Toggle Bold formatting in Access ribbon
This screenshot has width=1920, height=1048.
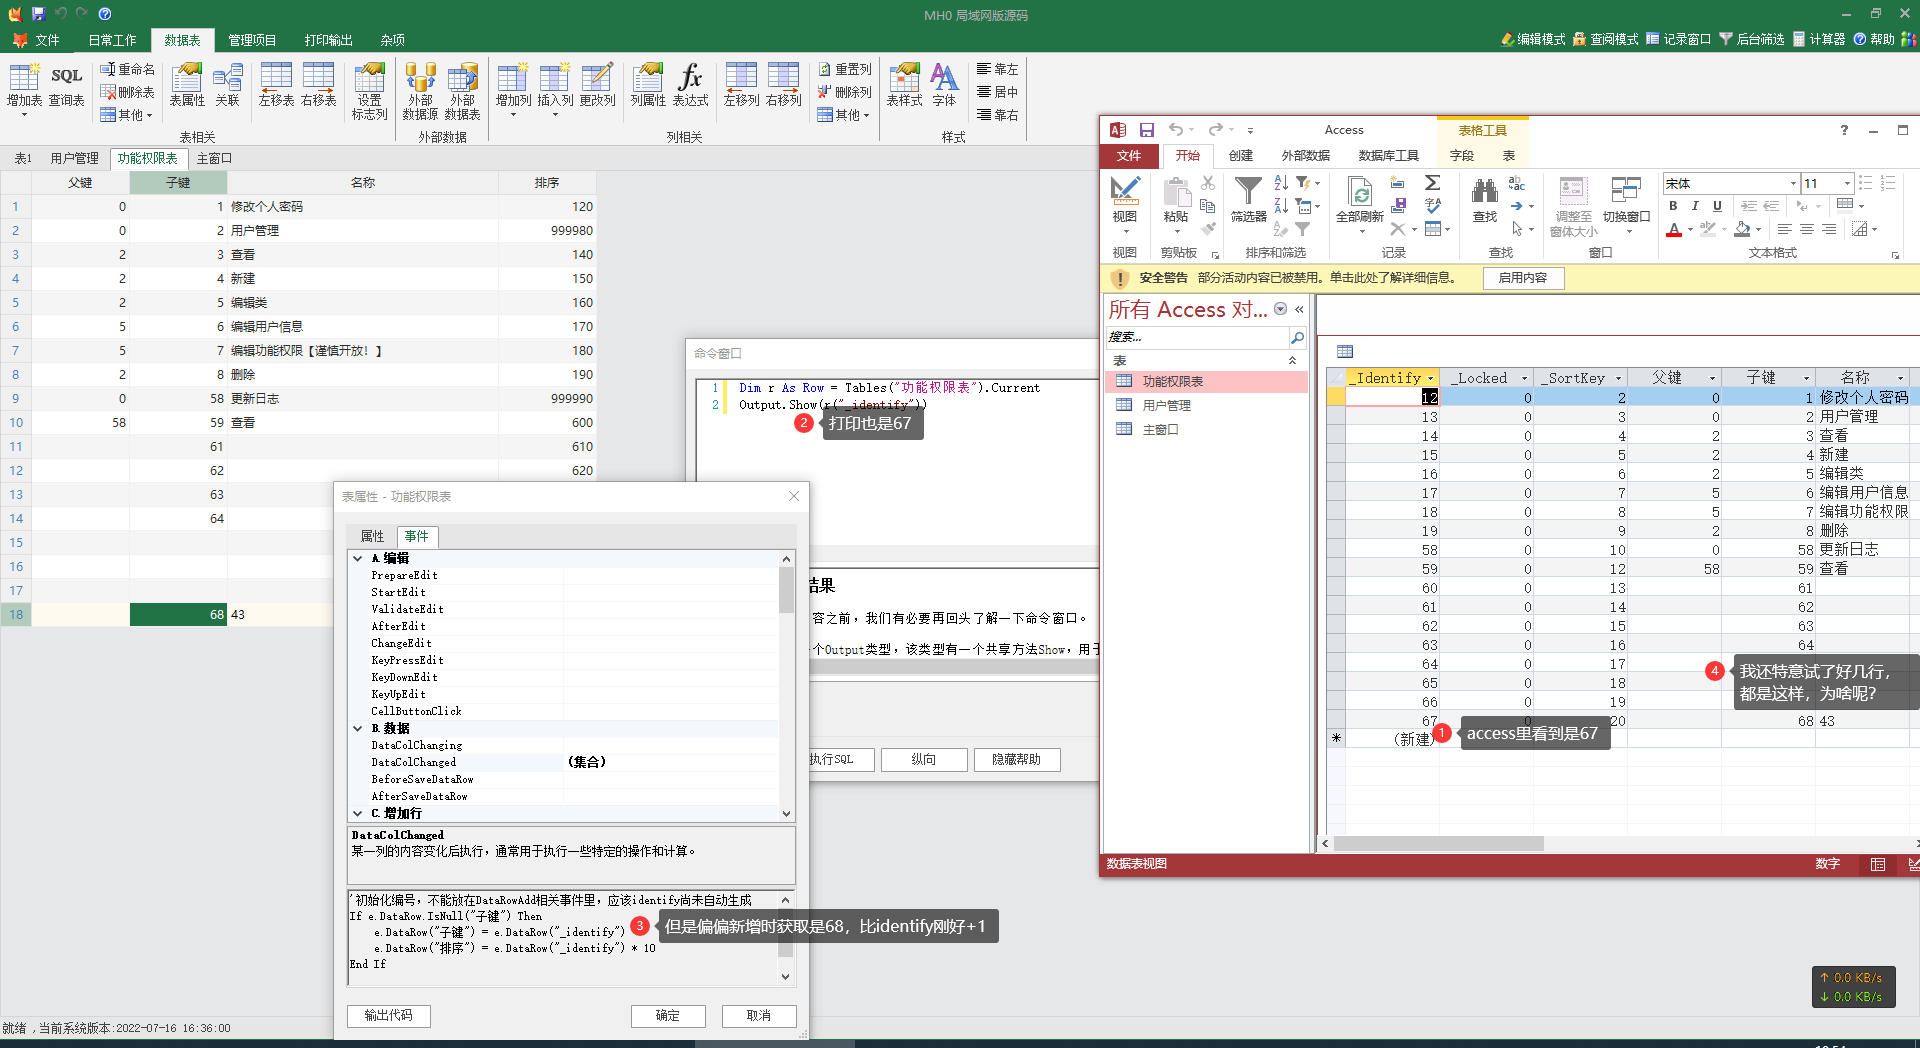point(1673,206)
